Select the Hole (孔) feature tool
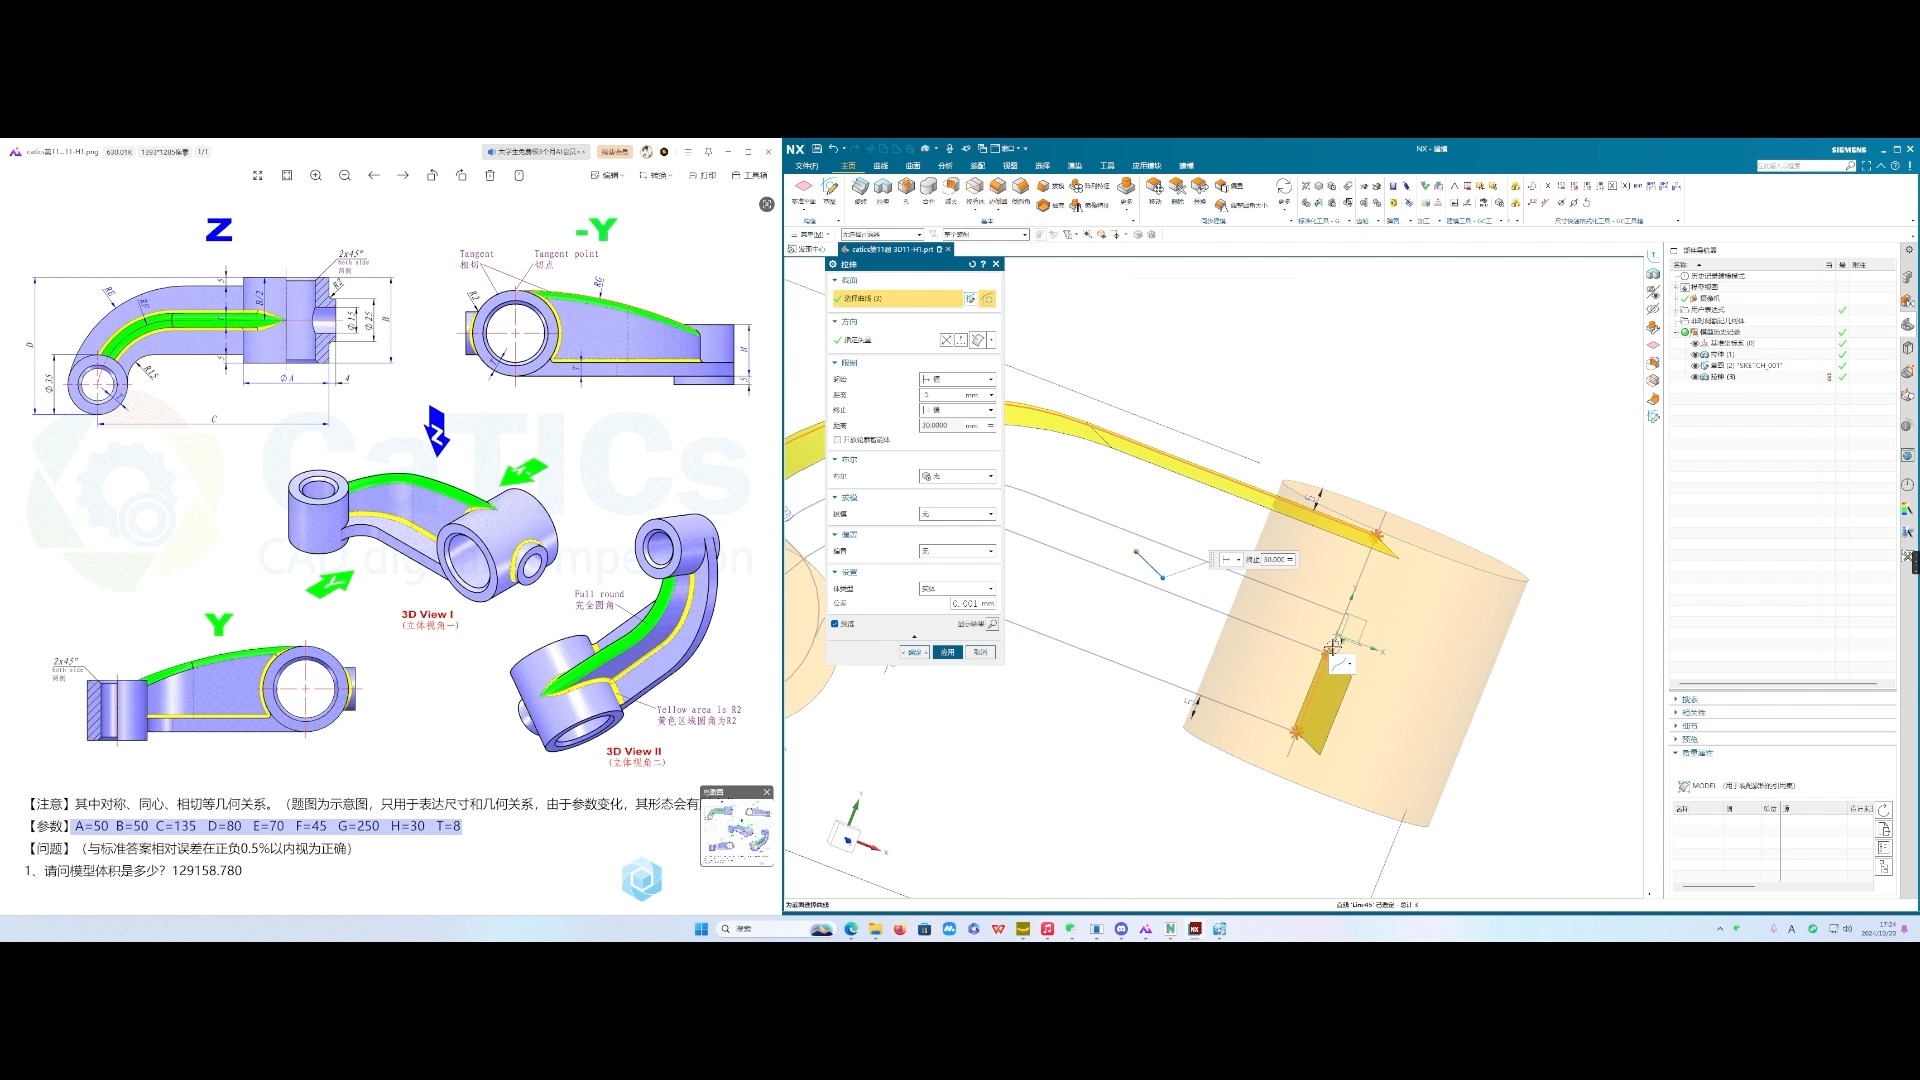 [x=906, y=187]
